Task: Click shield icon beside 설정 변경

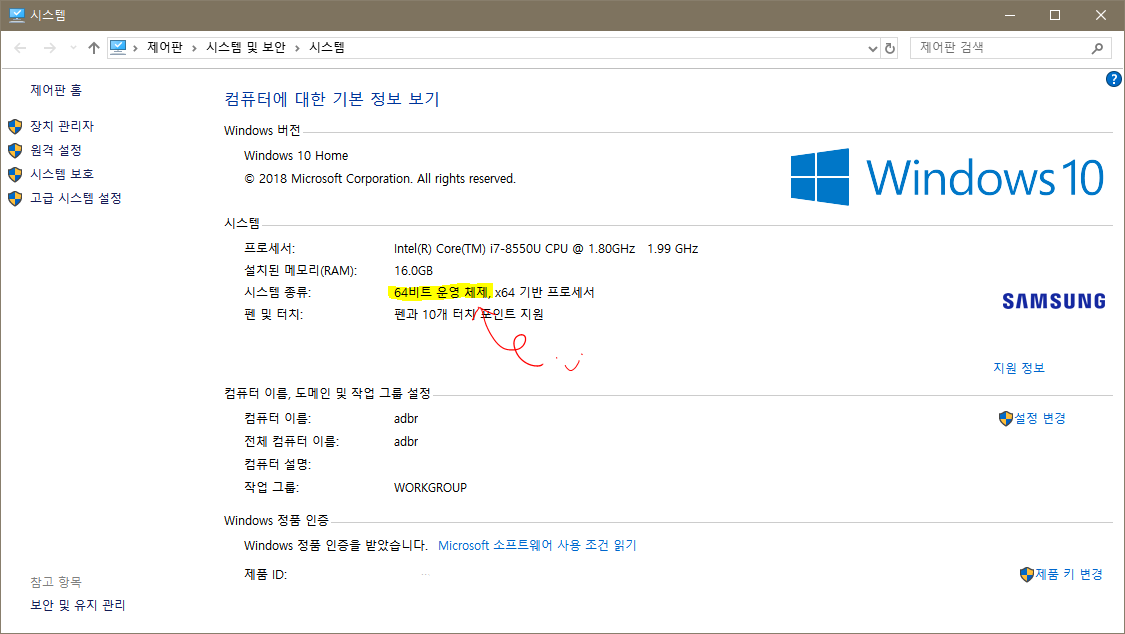Action: pyautogui.click(x=1005, y=418)
